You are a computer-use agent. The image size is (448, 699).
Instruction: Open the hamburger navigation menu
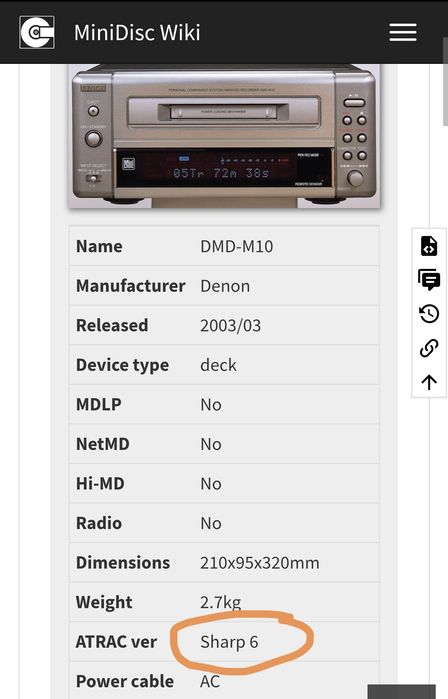point(403,33)
